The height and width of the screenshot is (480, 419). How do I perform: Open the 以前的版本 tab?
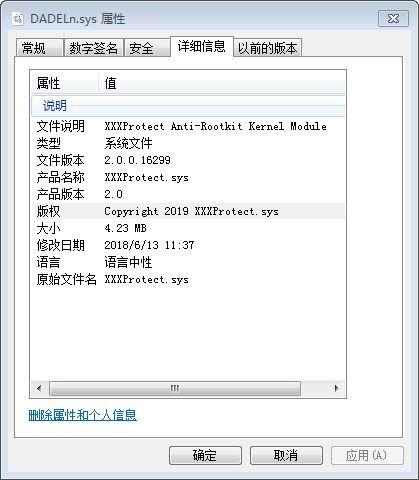coord(268,48)
